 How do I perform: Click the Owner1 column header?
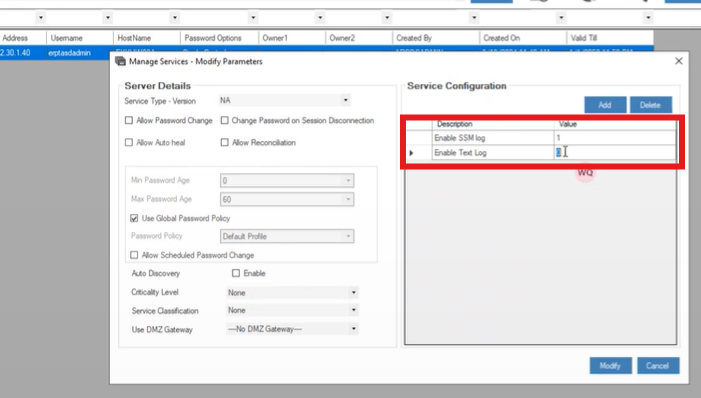pos(292,38)
